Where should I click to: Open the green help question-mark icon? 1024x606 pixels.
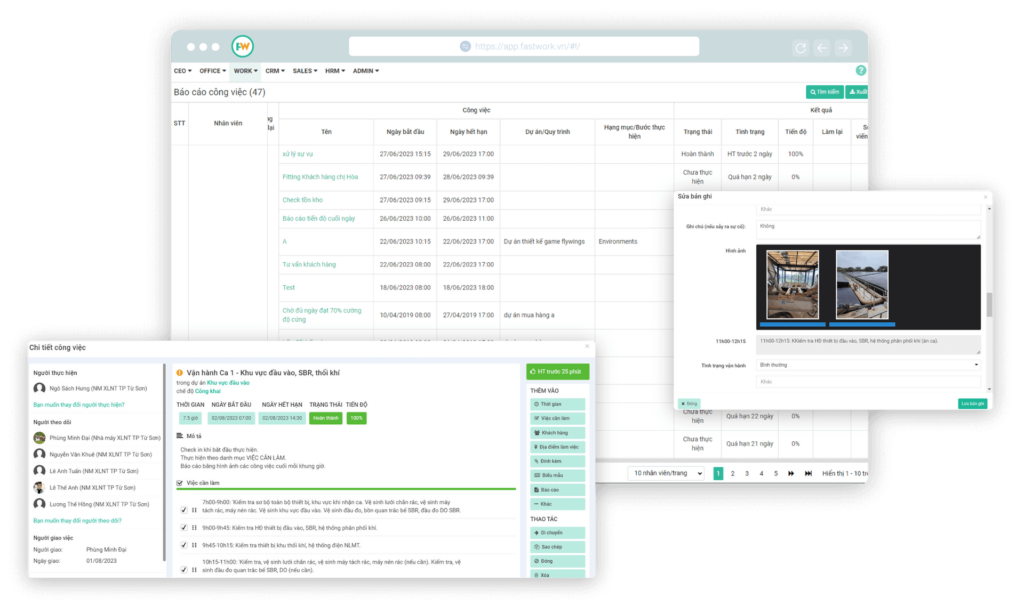[862, 69]
